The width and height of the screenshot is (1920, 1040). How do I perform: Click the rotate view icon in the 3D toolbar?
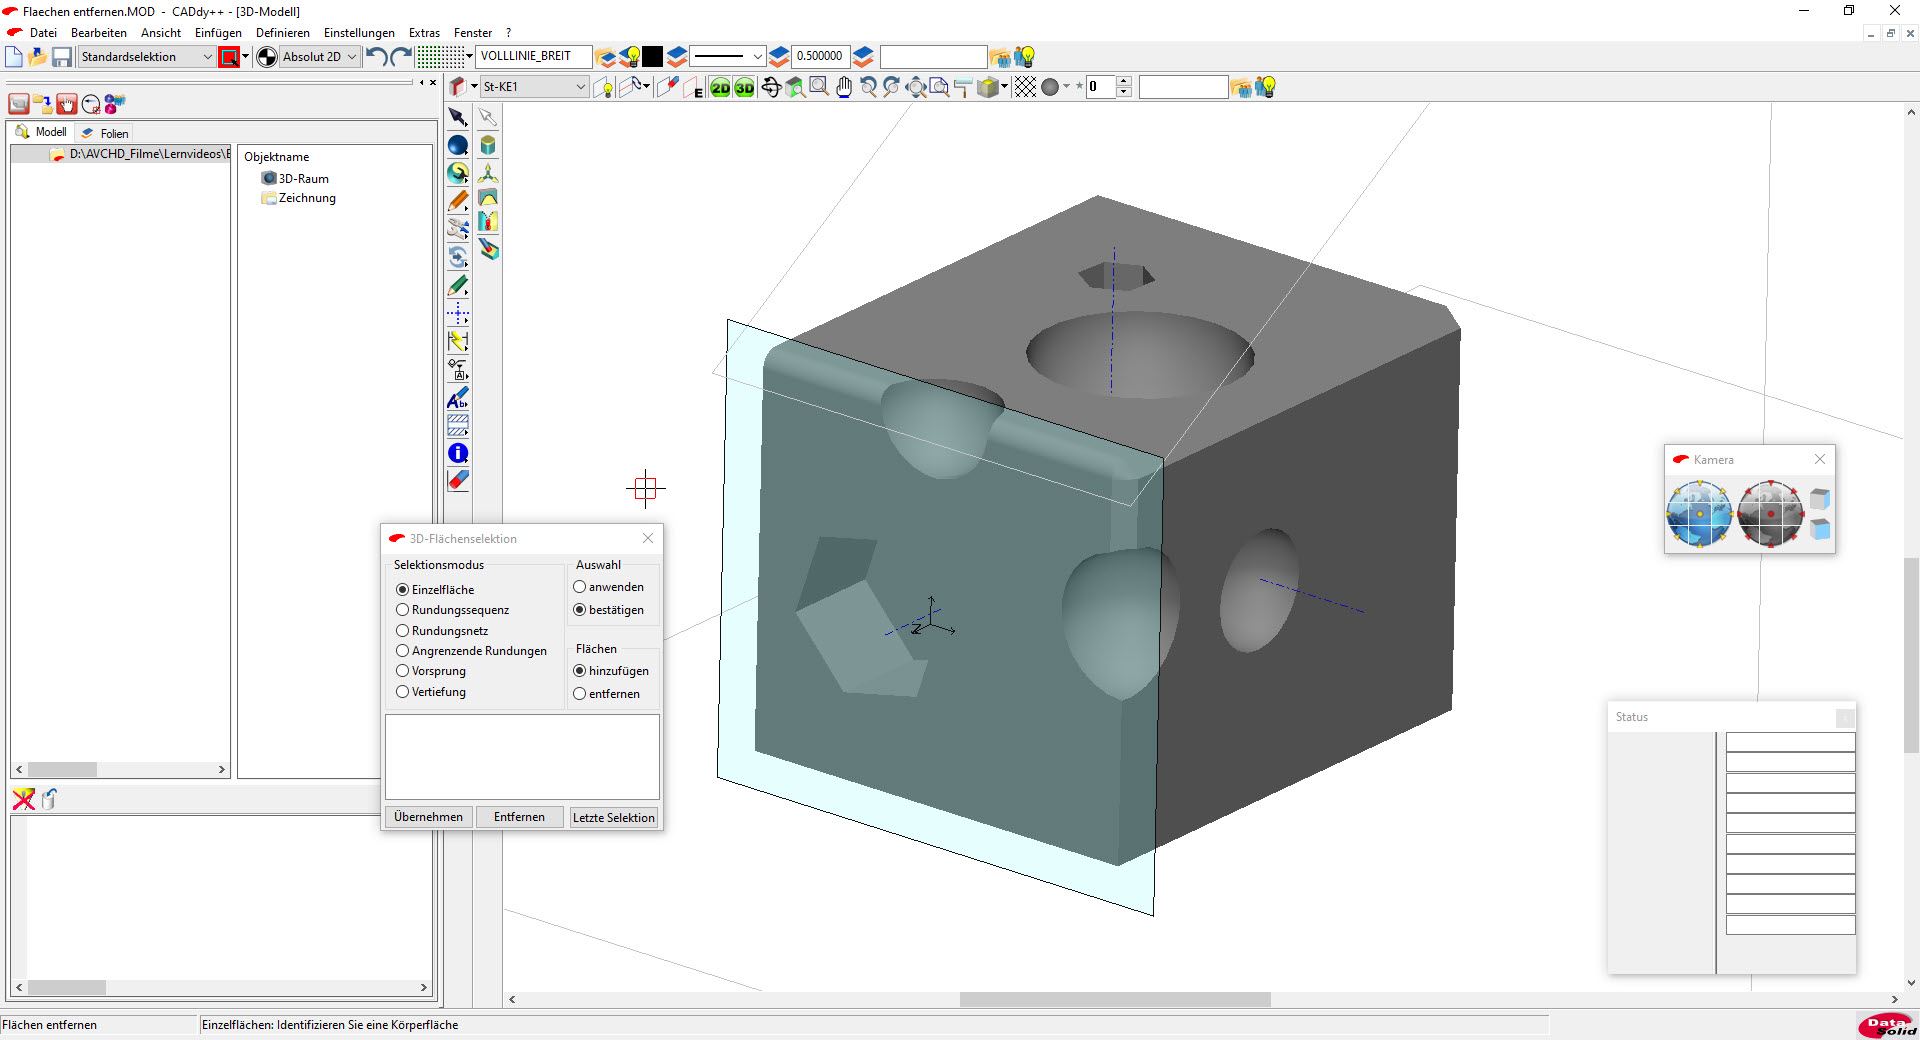click(x=771, y=88)
